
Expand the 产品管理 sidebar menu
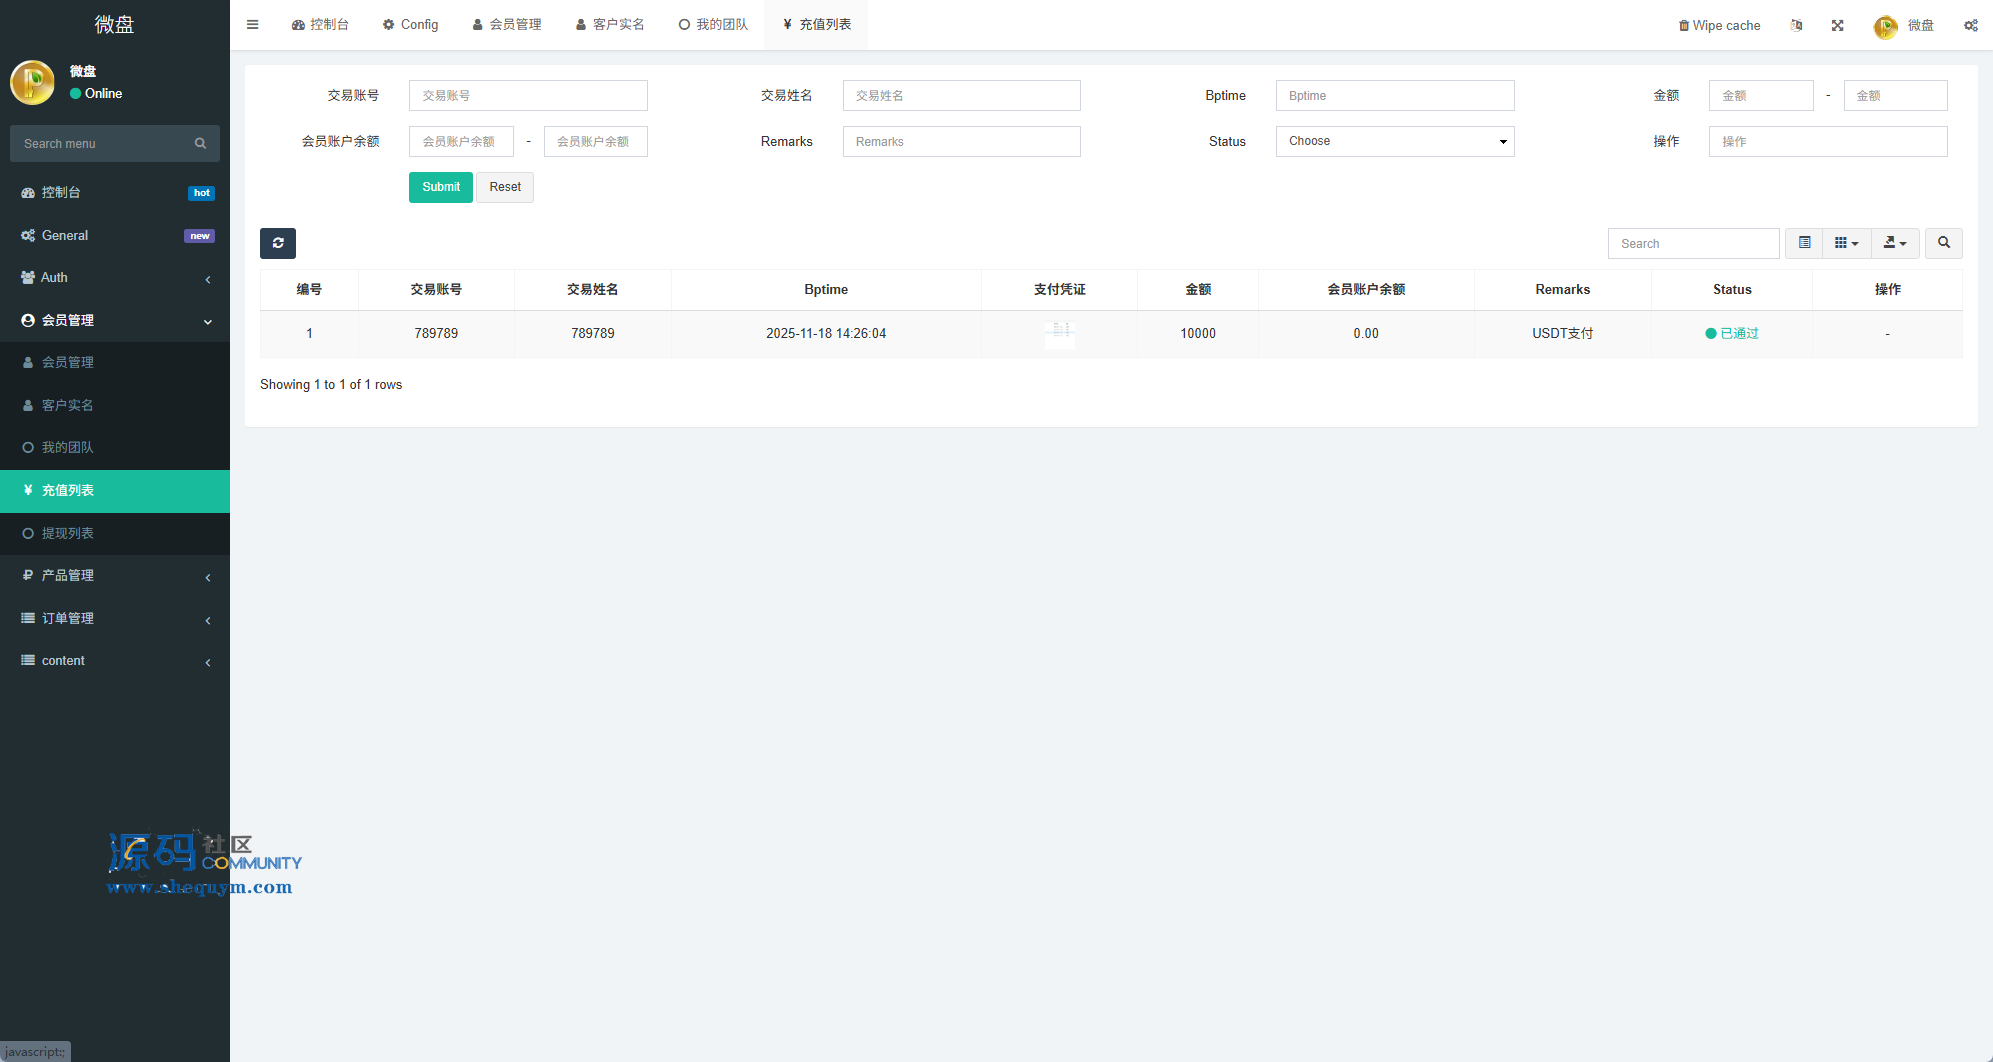[115, 575]
